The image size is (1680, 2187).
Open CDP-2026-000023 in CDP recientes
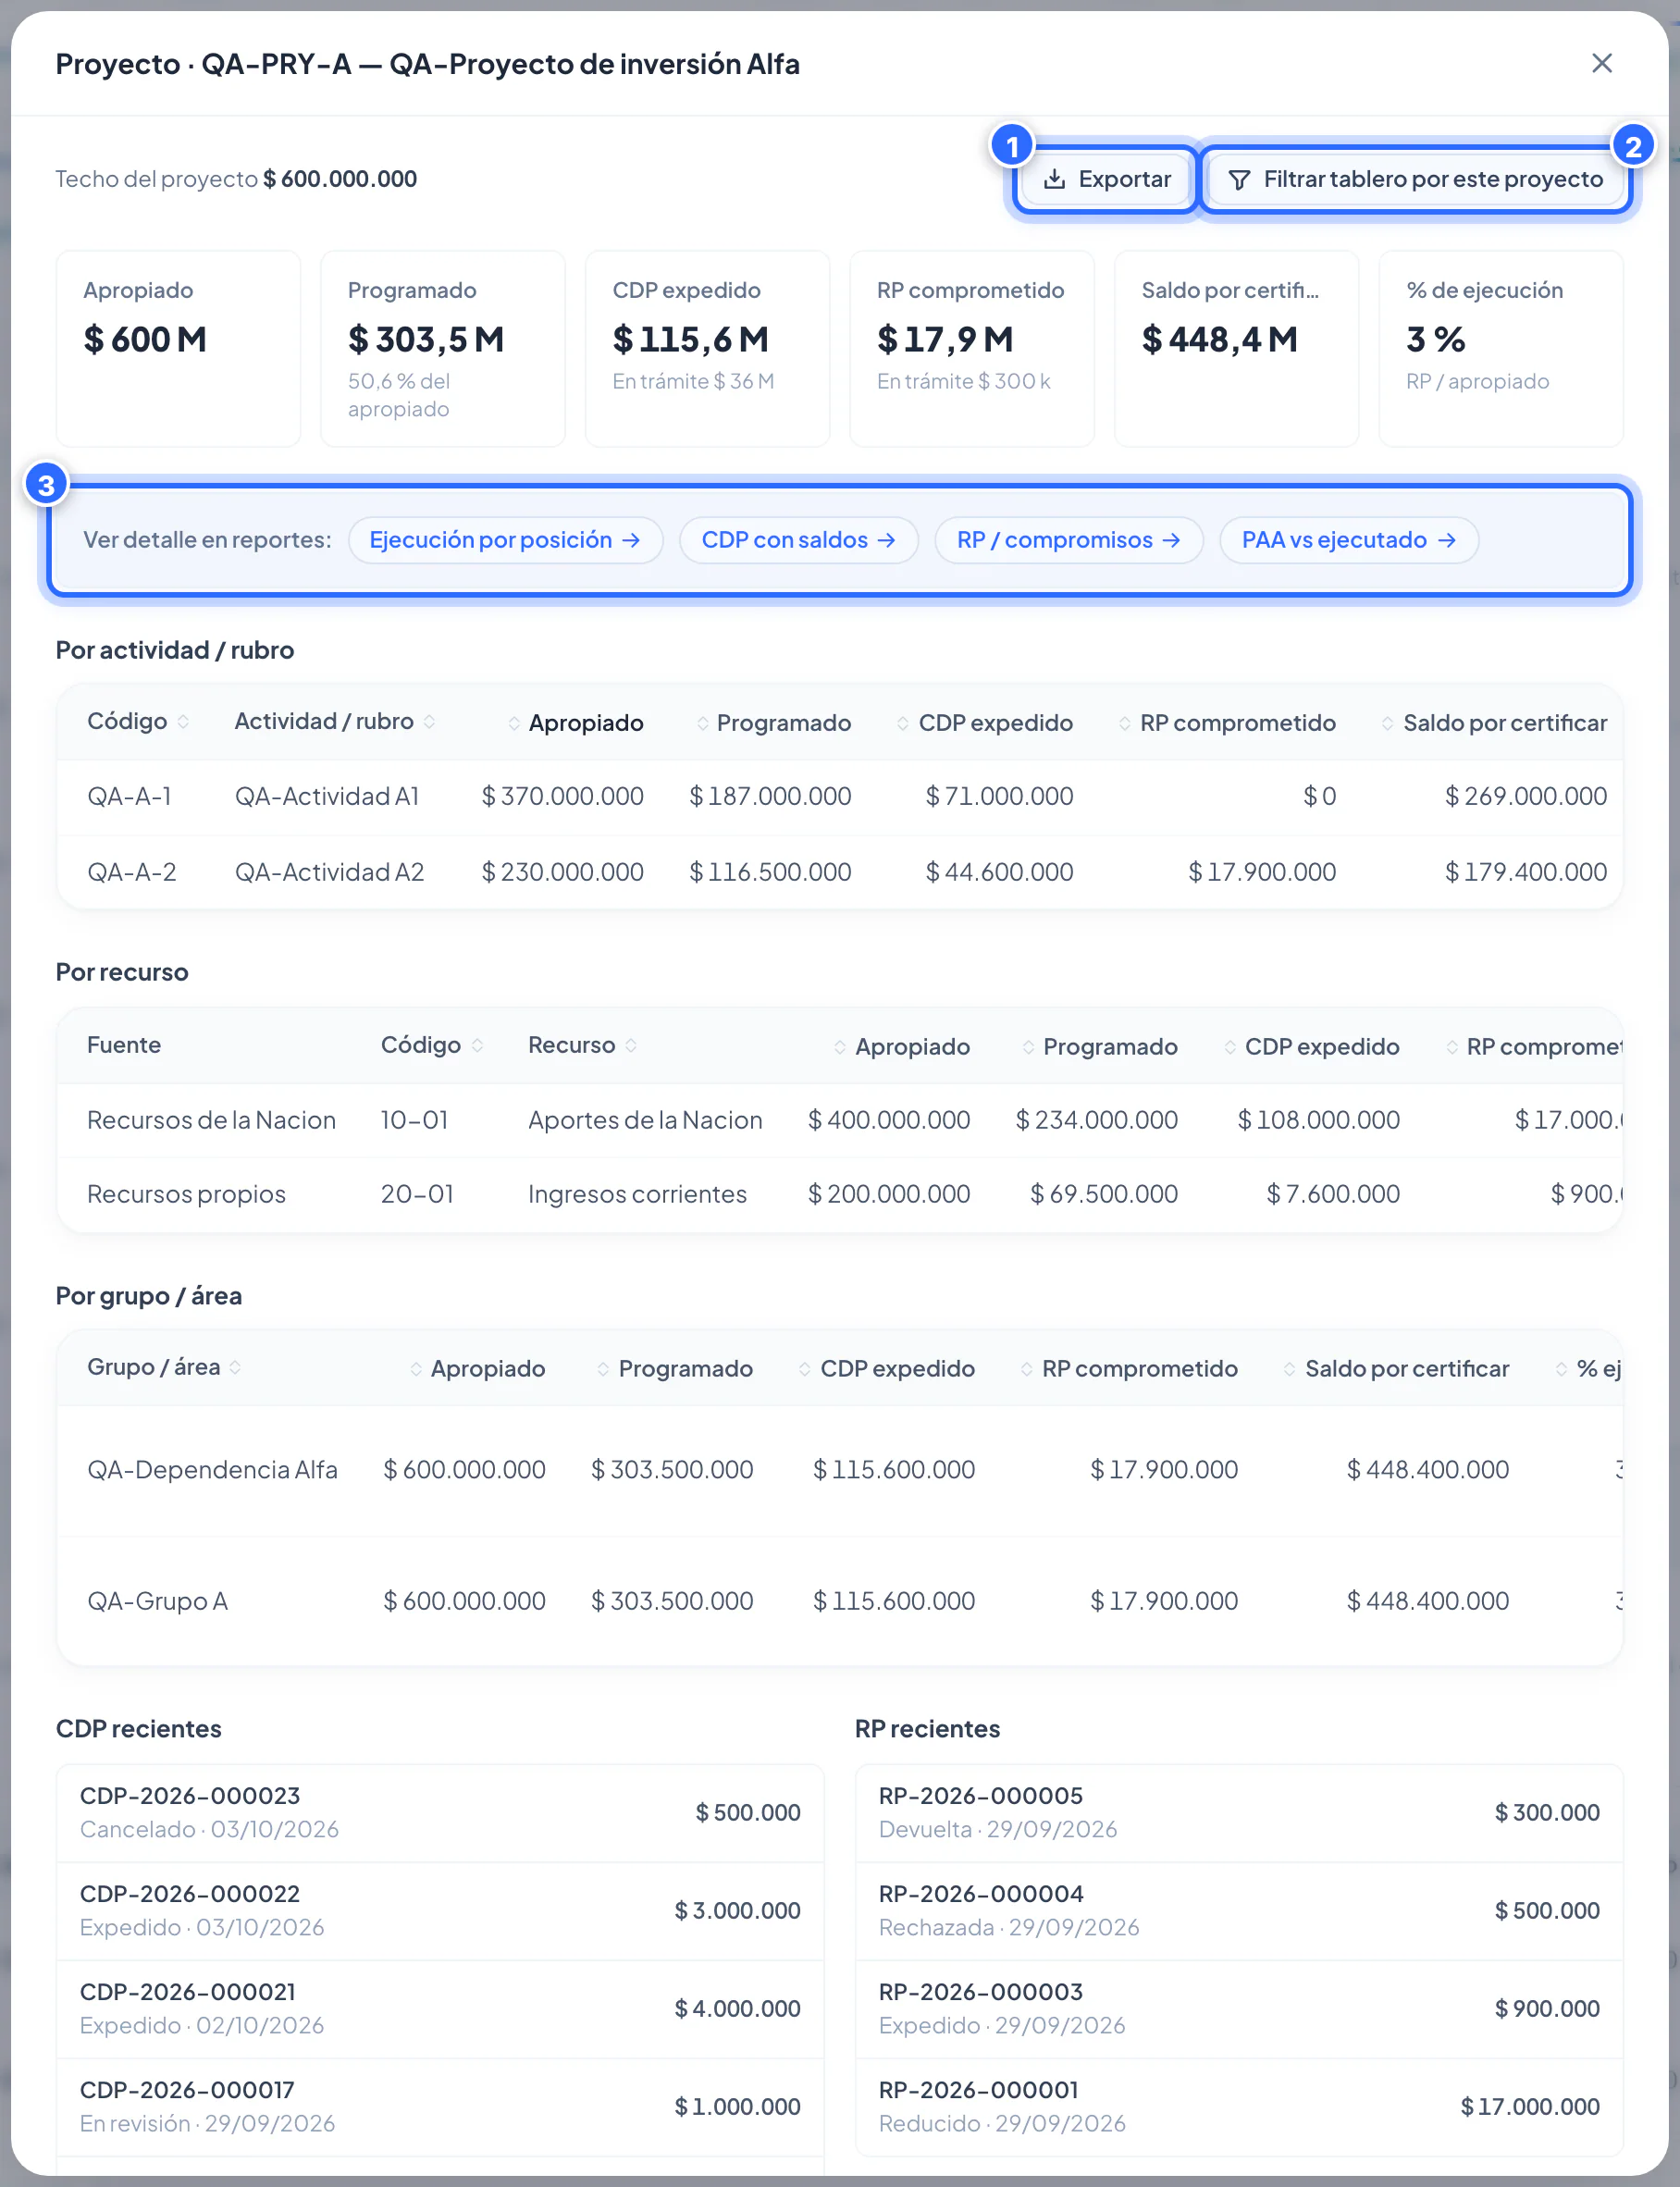(x=440, y=1813)
